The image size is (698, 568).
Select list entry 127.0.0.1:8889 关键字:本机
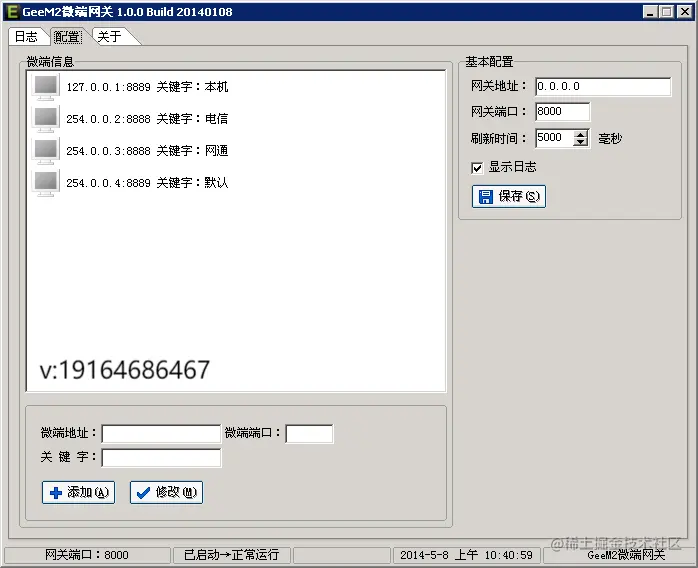click(x=147, y=87)
